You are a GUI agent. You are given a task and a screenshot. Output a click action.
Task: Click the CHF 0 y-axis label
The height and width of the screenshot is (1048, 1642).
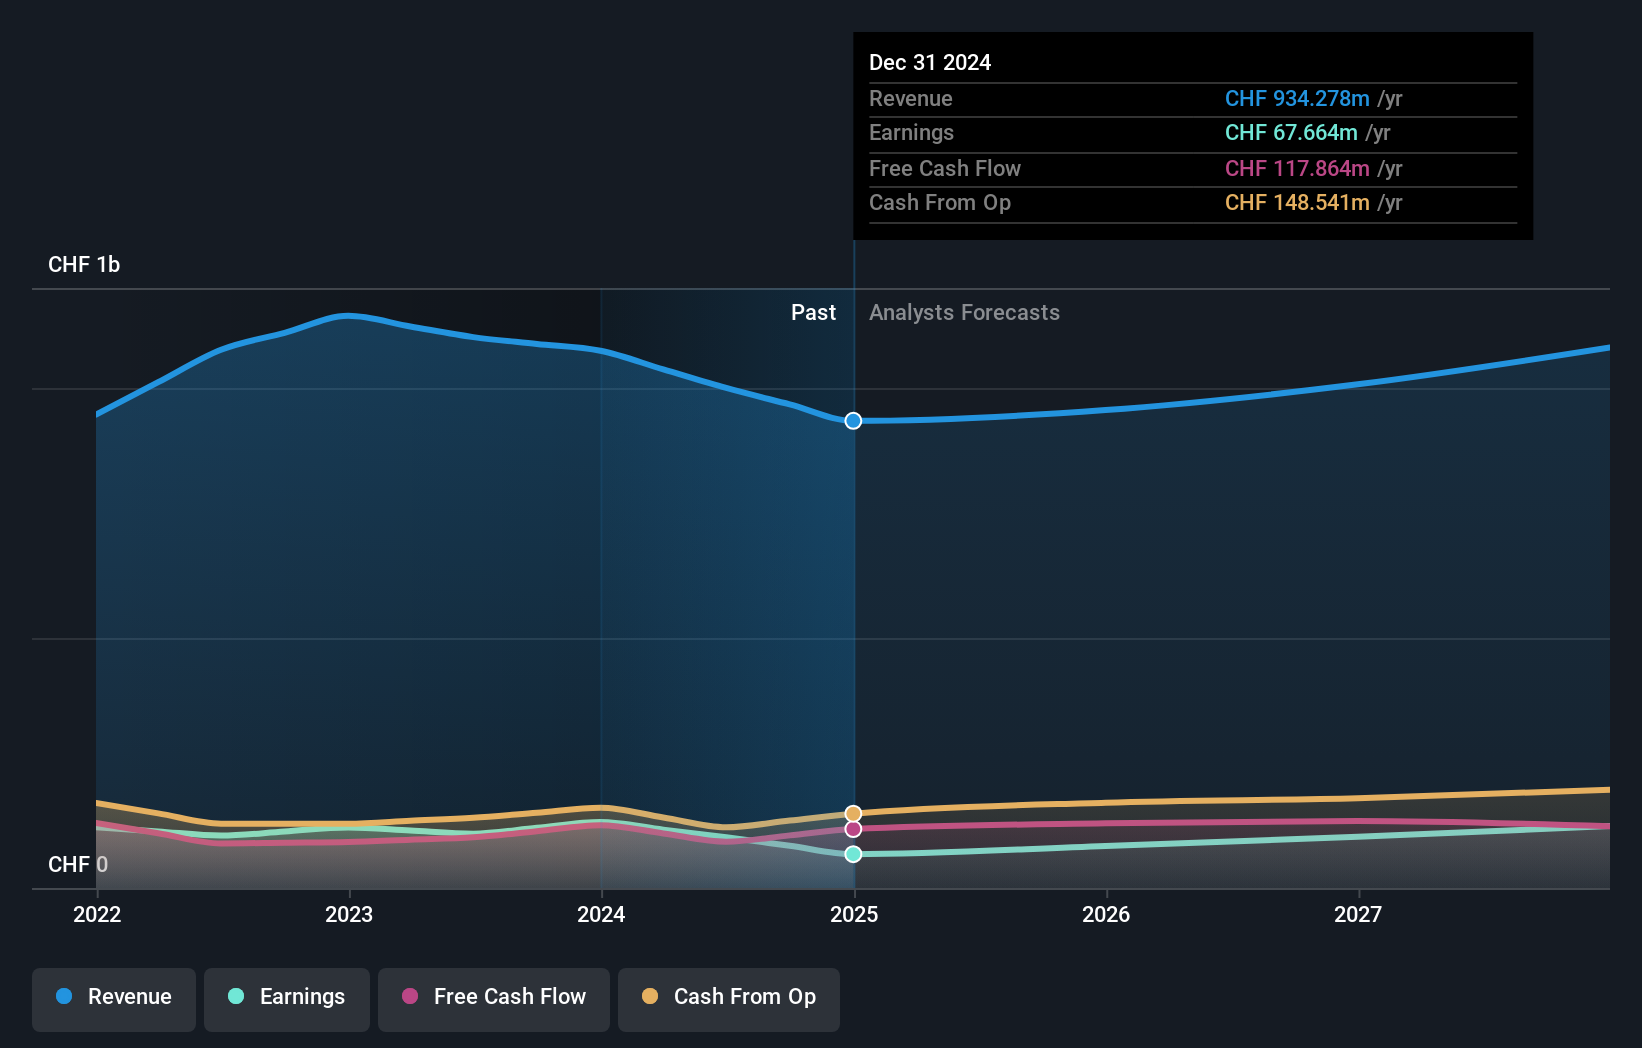tap(78, 864)
